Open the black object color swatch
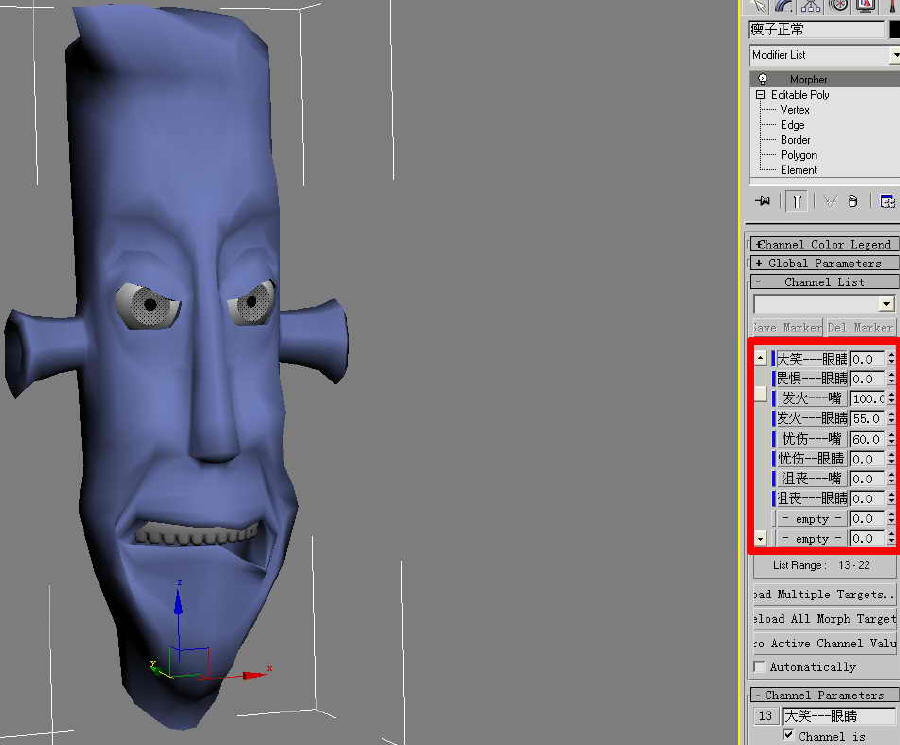This screenshot has height=745, width=900. (894, 29)
